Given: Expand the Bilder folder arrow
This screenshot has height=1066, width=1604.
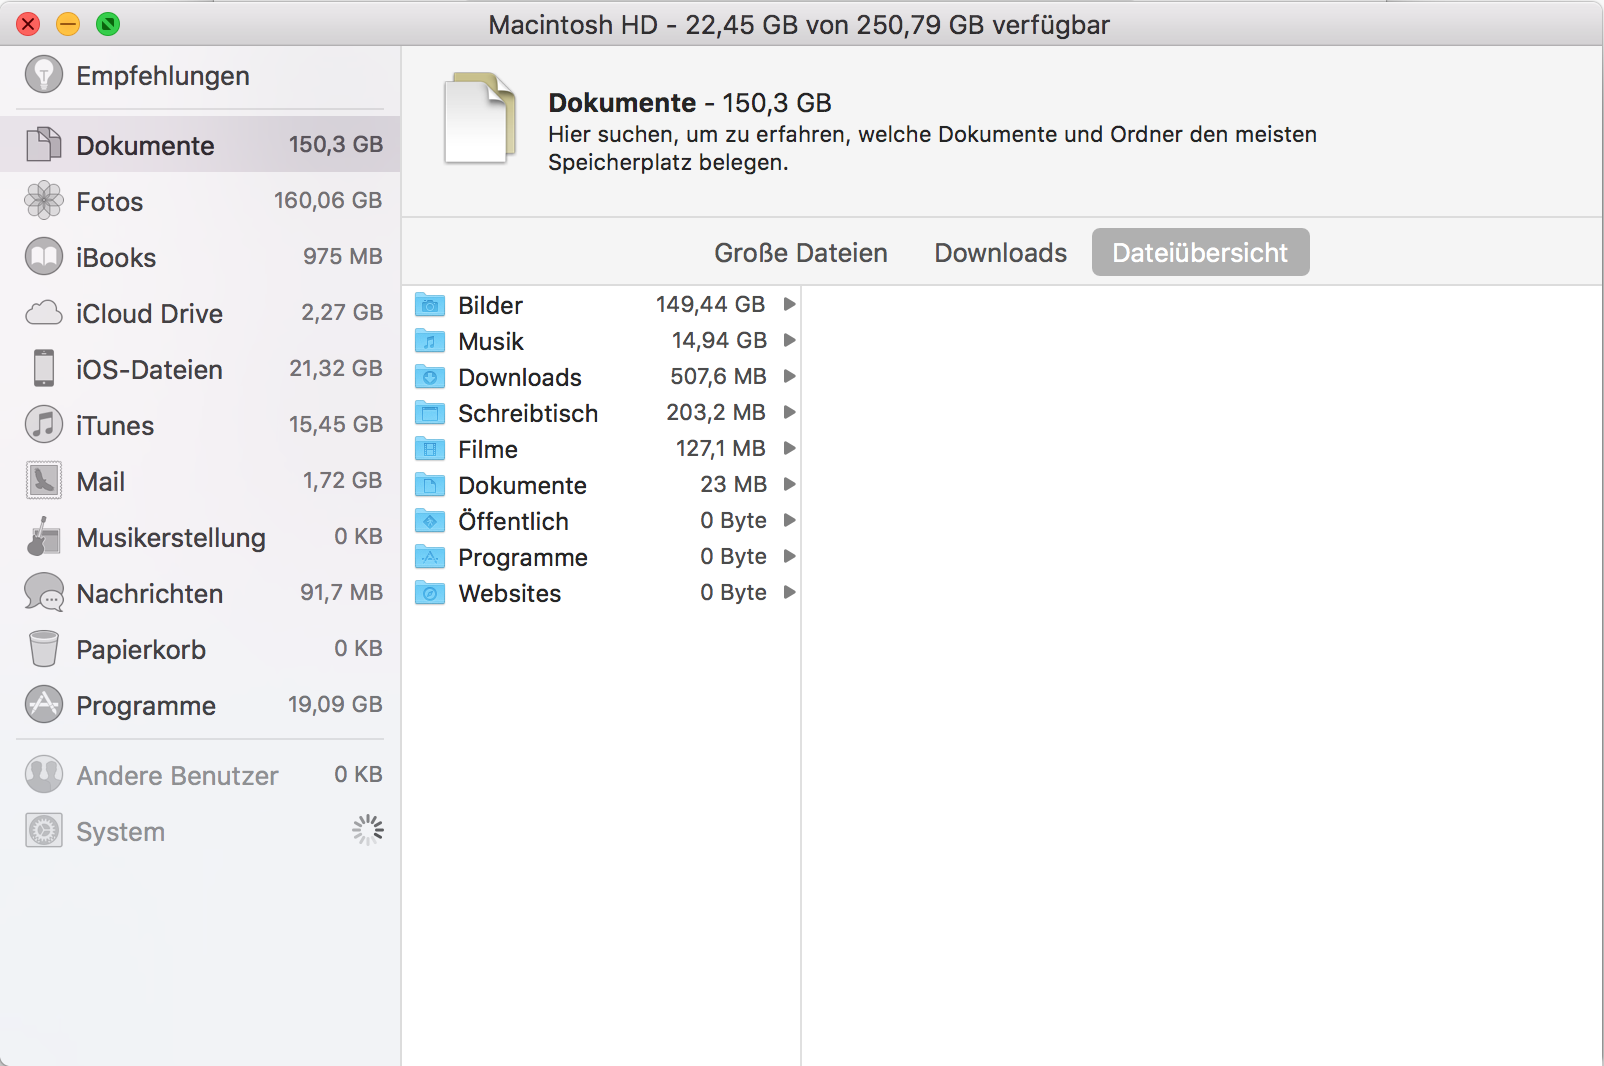Looking at the screenshot, I should (x=789, y=304).
